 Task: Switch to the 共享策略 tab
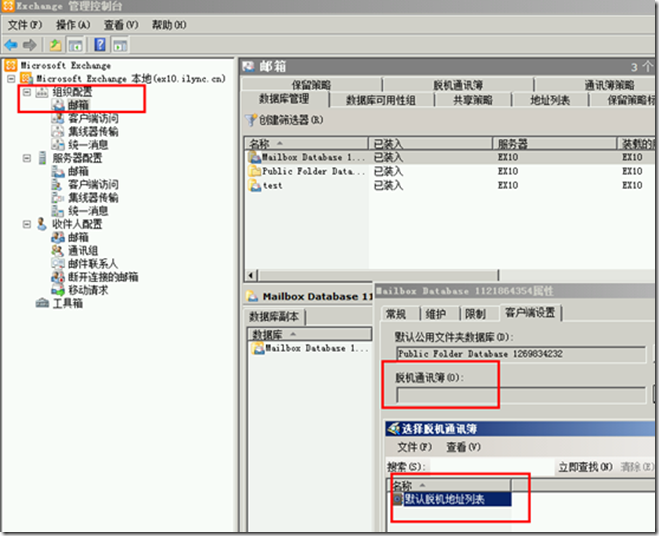(x=472, y=100)
